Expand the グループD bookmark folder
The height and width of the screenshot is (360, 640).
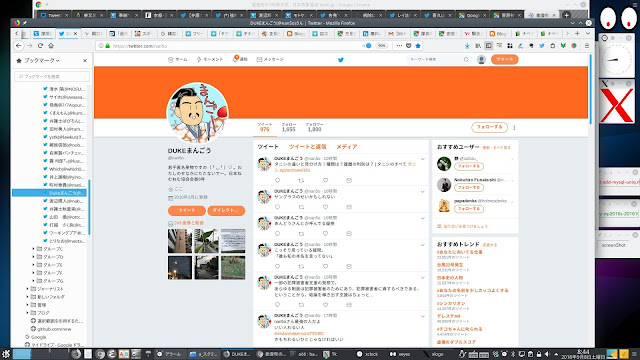coord(33,257)
